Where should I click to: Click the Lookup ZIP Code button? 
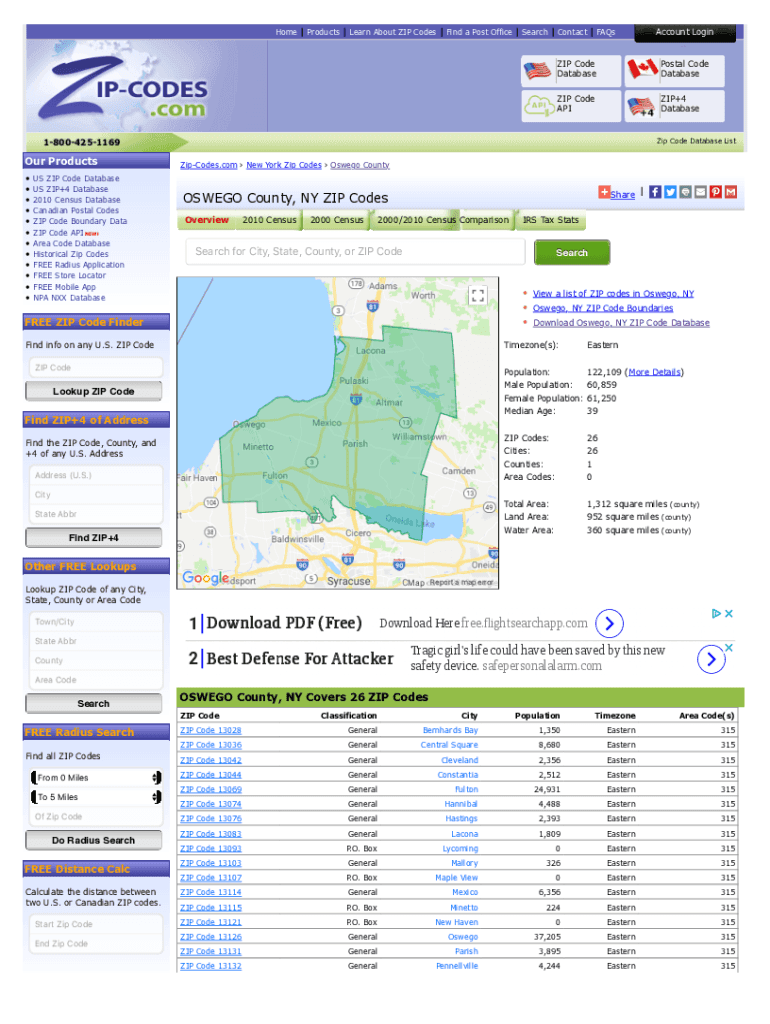[x=94, y=391]
